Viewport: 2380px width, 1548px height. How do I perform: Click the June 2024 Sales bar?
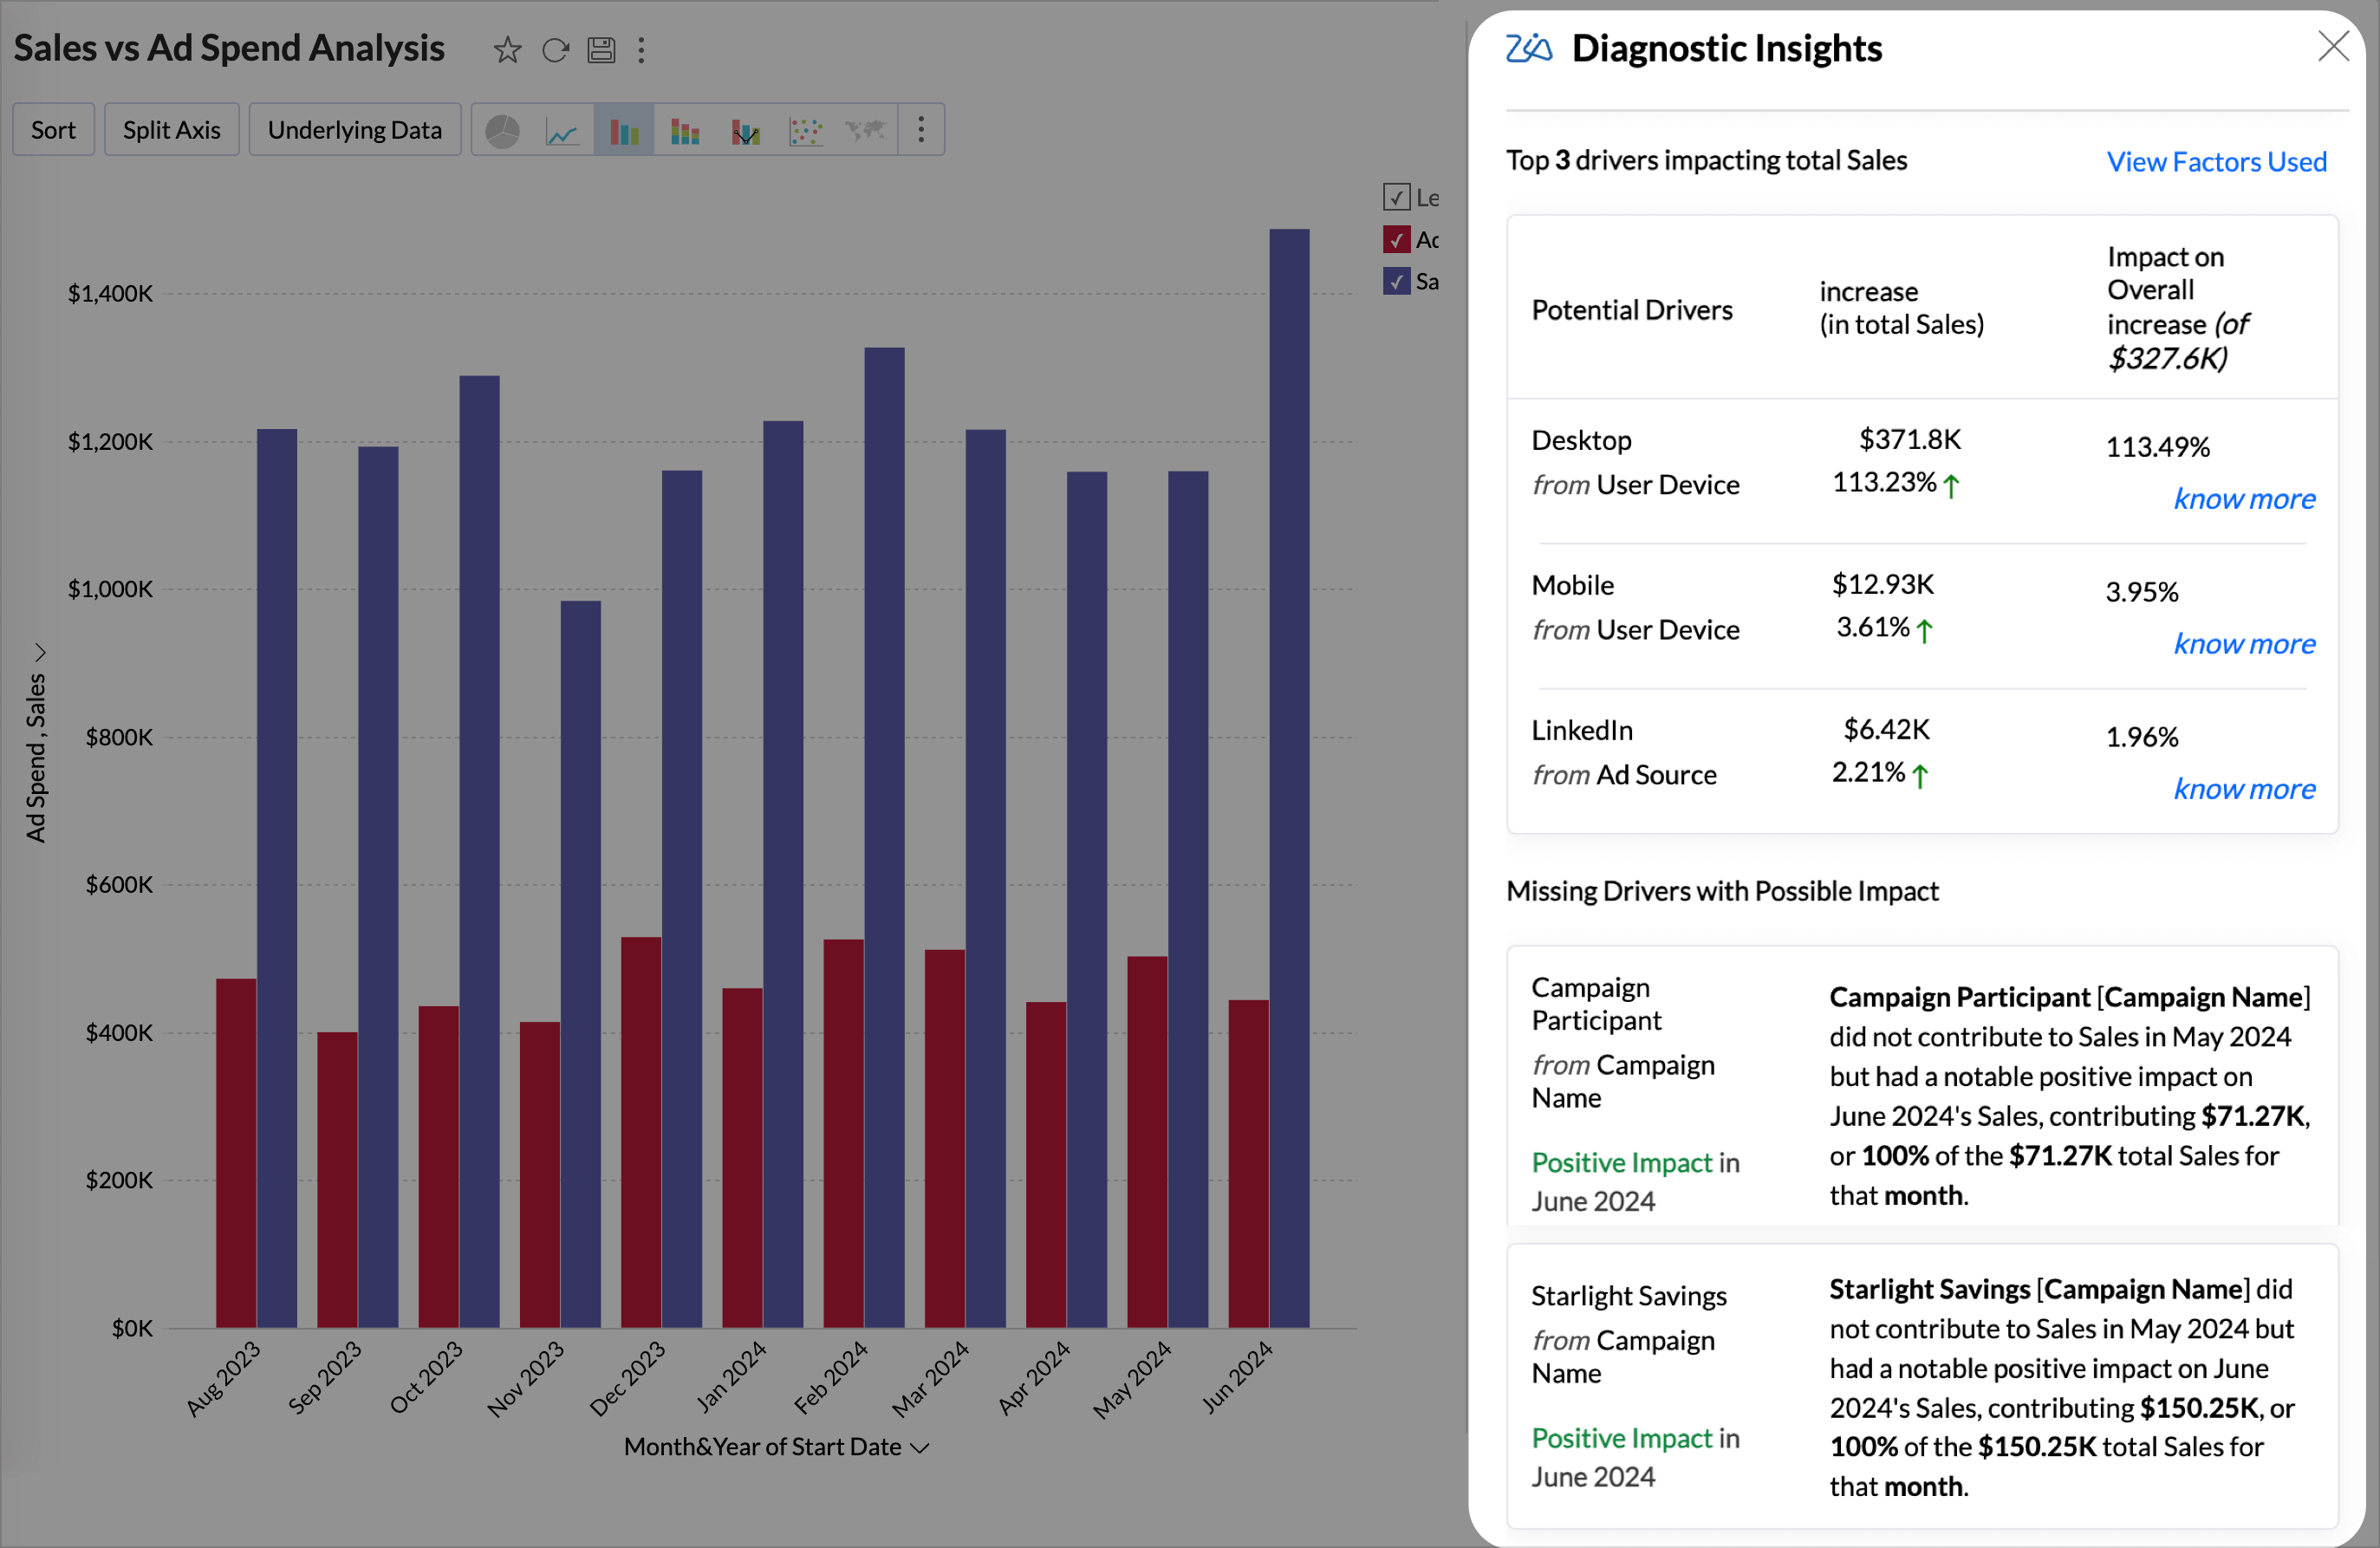tap(1289, 780)
